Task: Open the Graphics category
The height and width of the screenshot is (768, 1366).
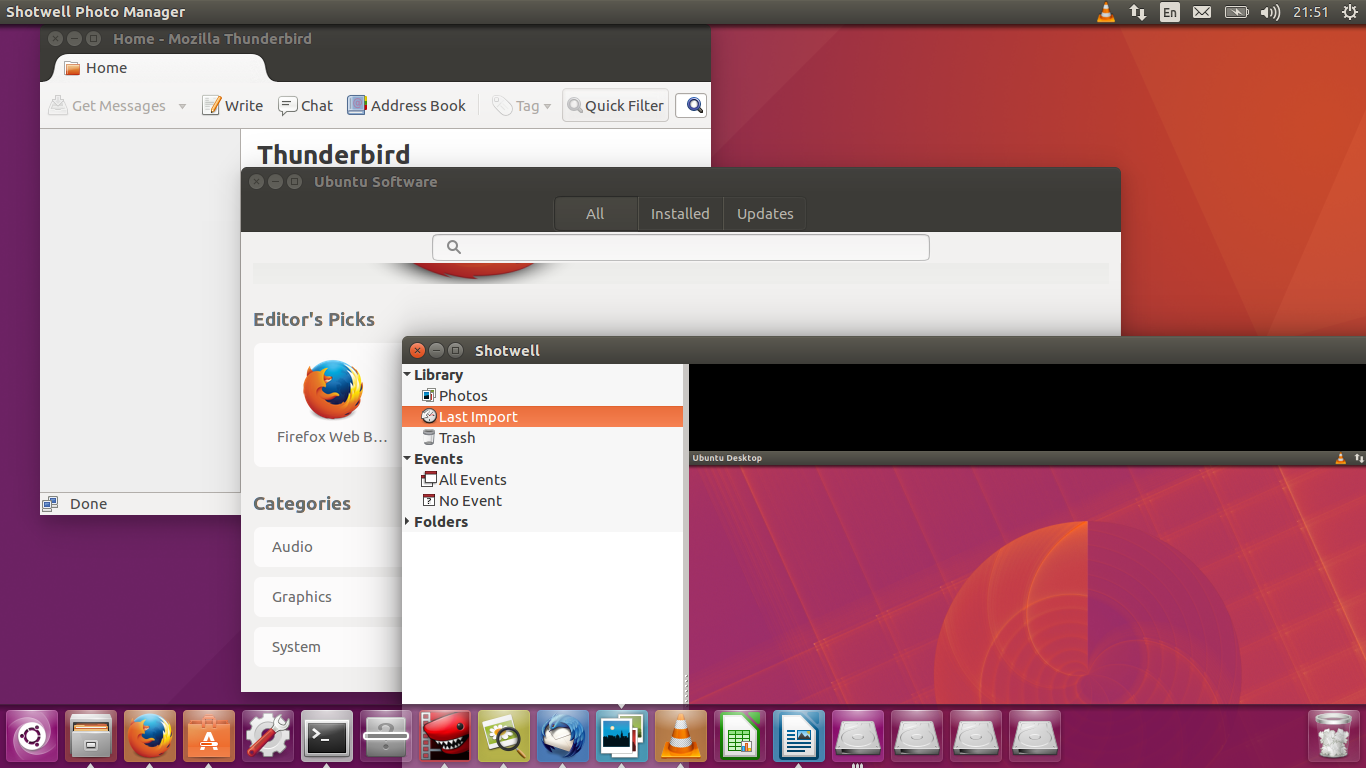Action: [x=328, y=597]
